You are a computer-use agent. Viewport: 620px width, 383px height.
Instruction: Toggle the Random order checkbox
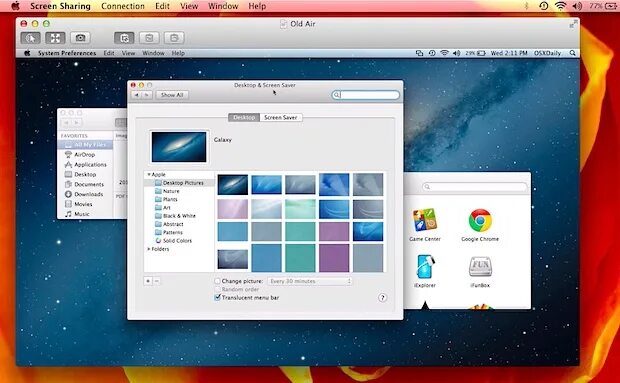click(x=217, y=289)
